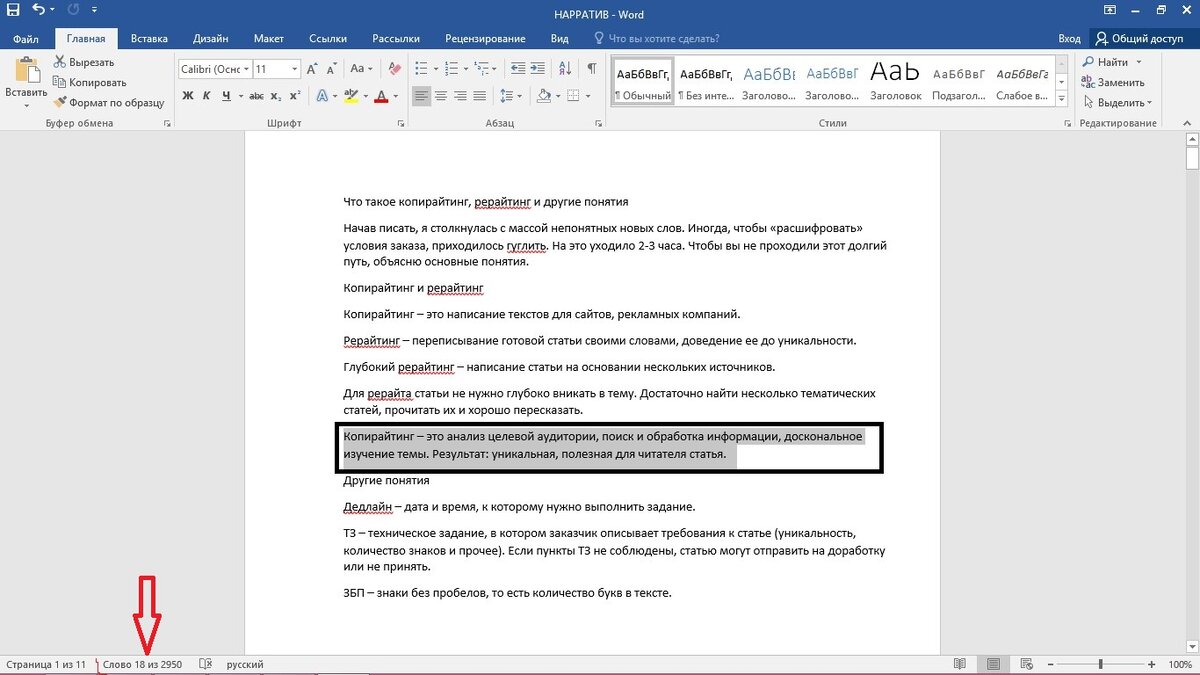Click Вход to sign in
The width and height of the screenshot is (1200, 675).
tap(1069, 38)
